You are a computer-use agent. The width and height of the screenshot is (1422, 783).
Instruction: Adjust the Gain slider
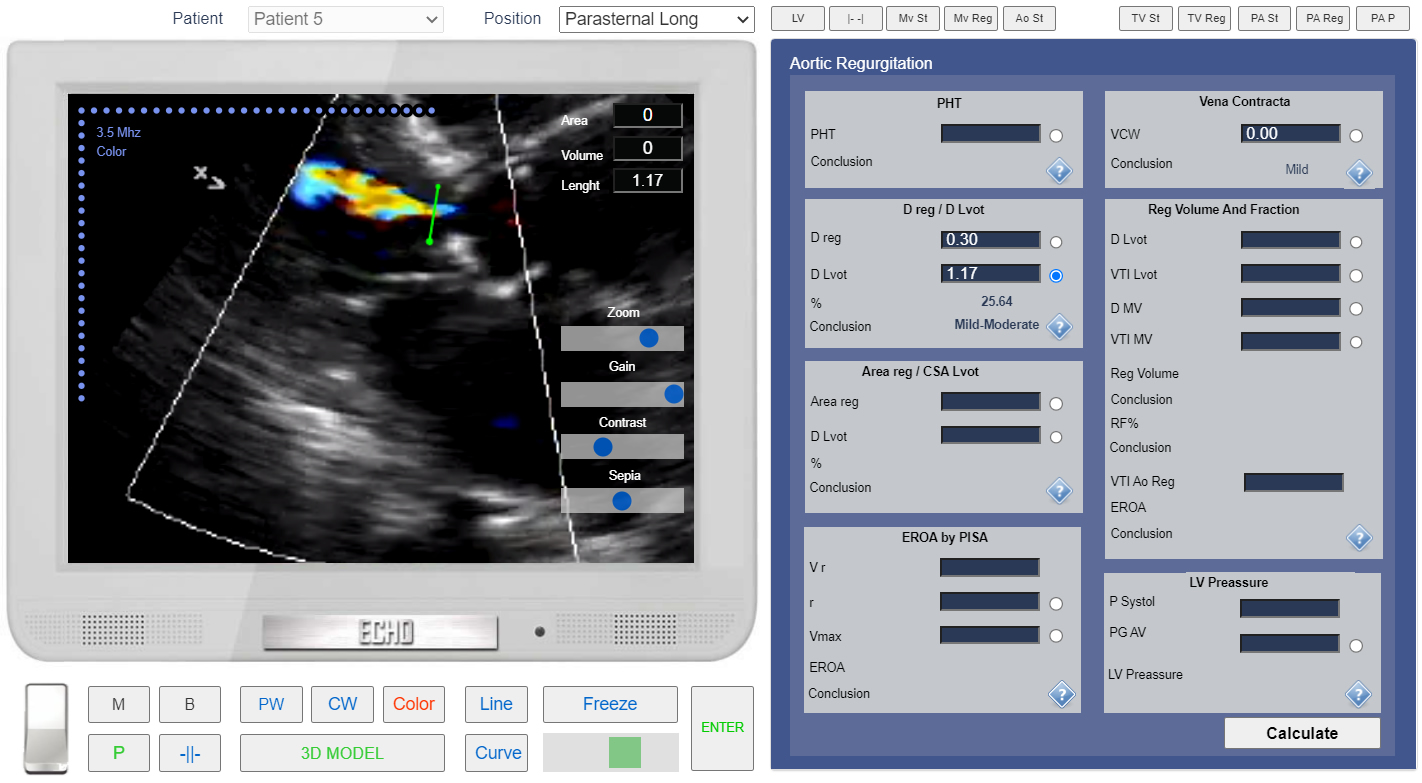(x=673, y=394)
